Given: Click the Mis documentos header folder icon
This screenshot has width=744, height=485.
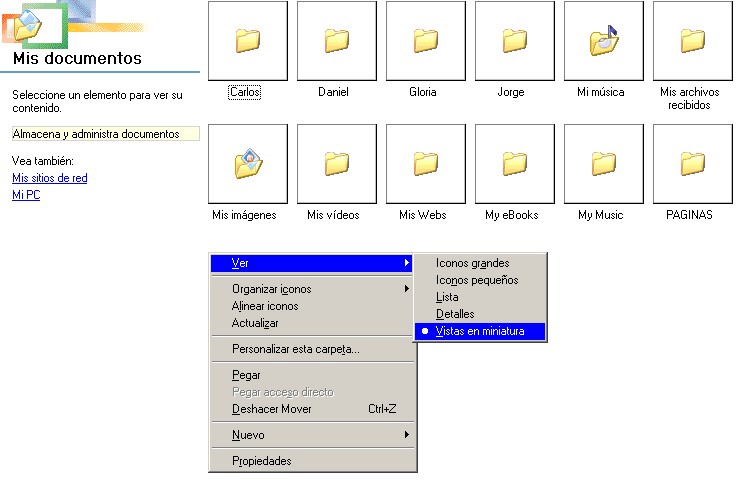Looking at the screenshot, I should click(28, 25).
